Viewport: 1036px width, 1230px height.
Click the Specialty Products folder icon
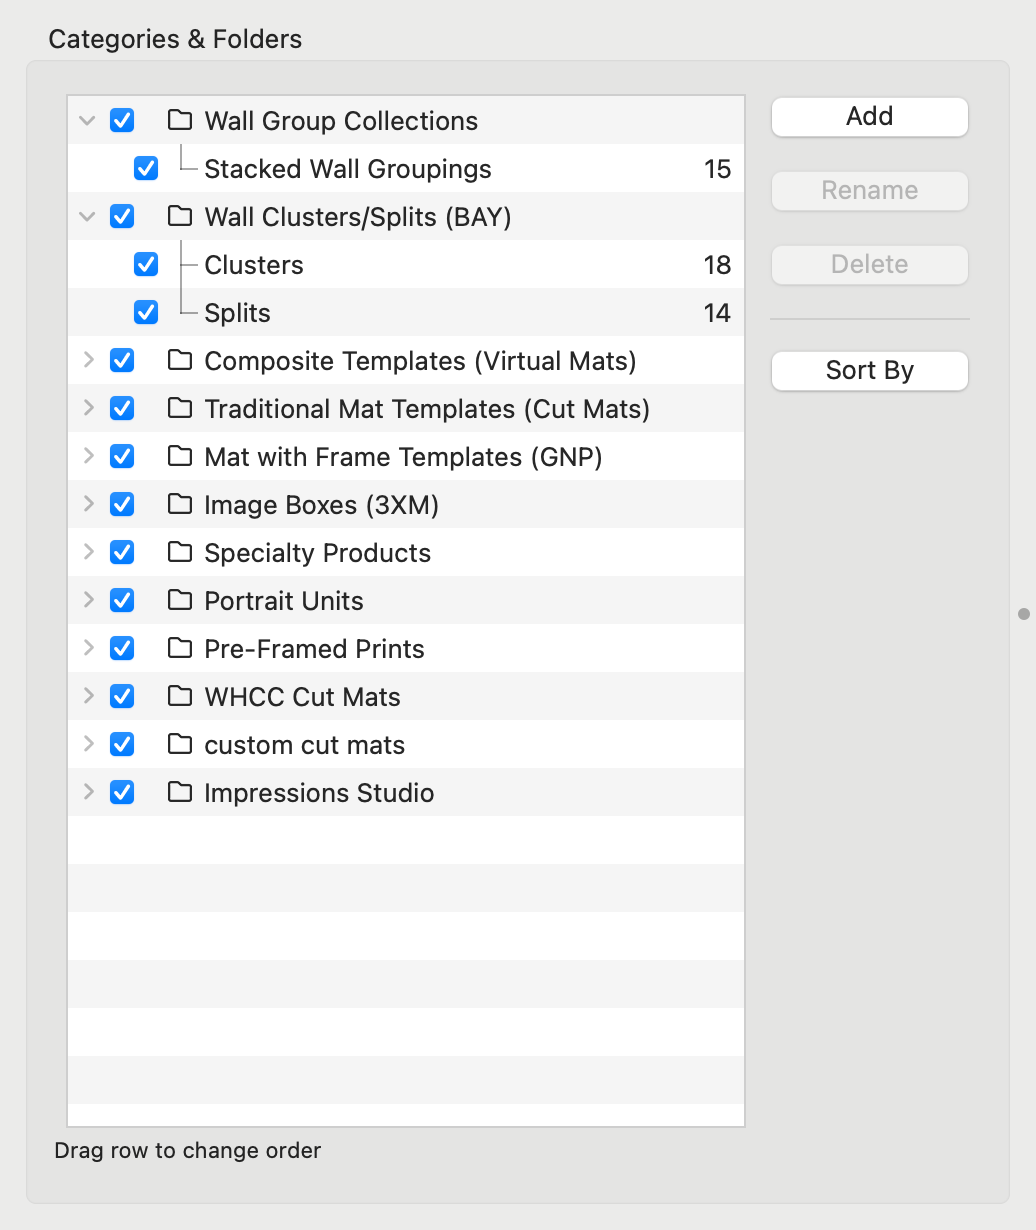tap(180, 553)
